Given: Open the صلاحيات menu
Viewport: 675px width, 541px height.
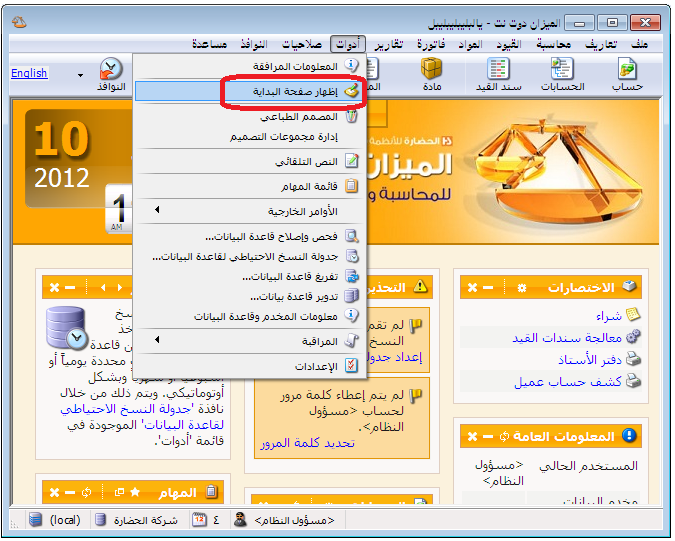Looking at the screenshot, I should (x=302, y=44).
